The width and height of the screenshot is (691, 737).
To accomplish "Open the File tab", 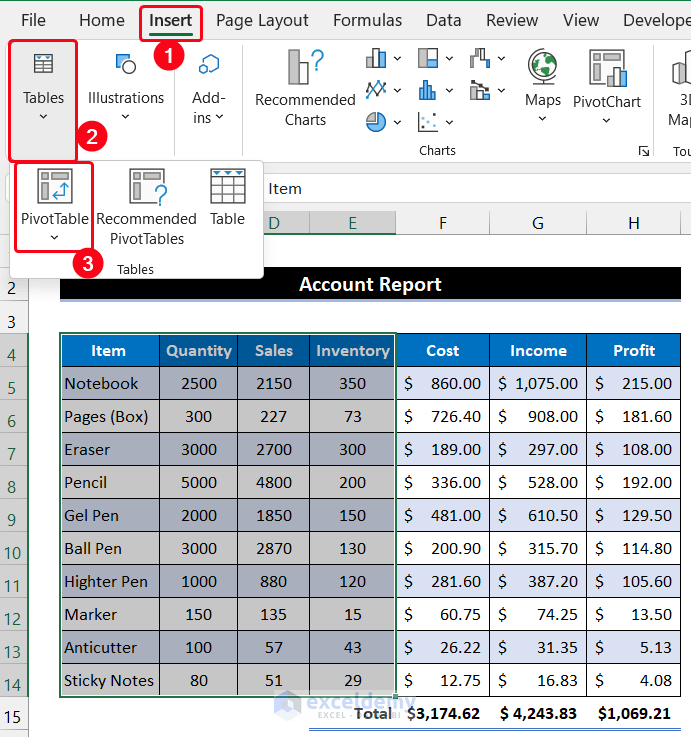I will (x=33, y=20).
